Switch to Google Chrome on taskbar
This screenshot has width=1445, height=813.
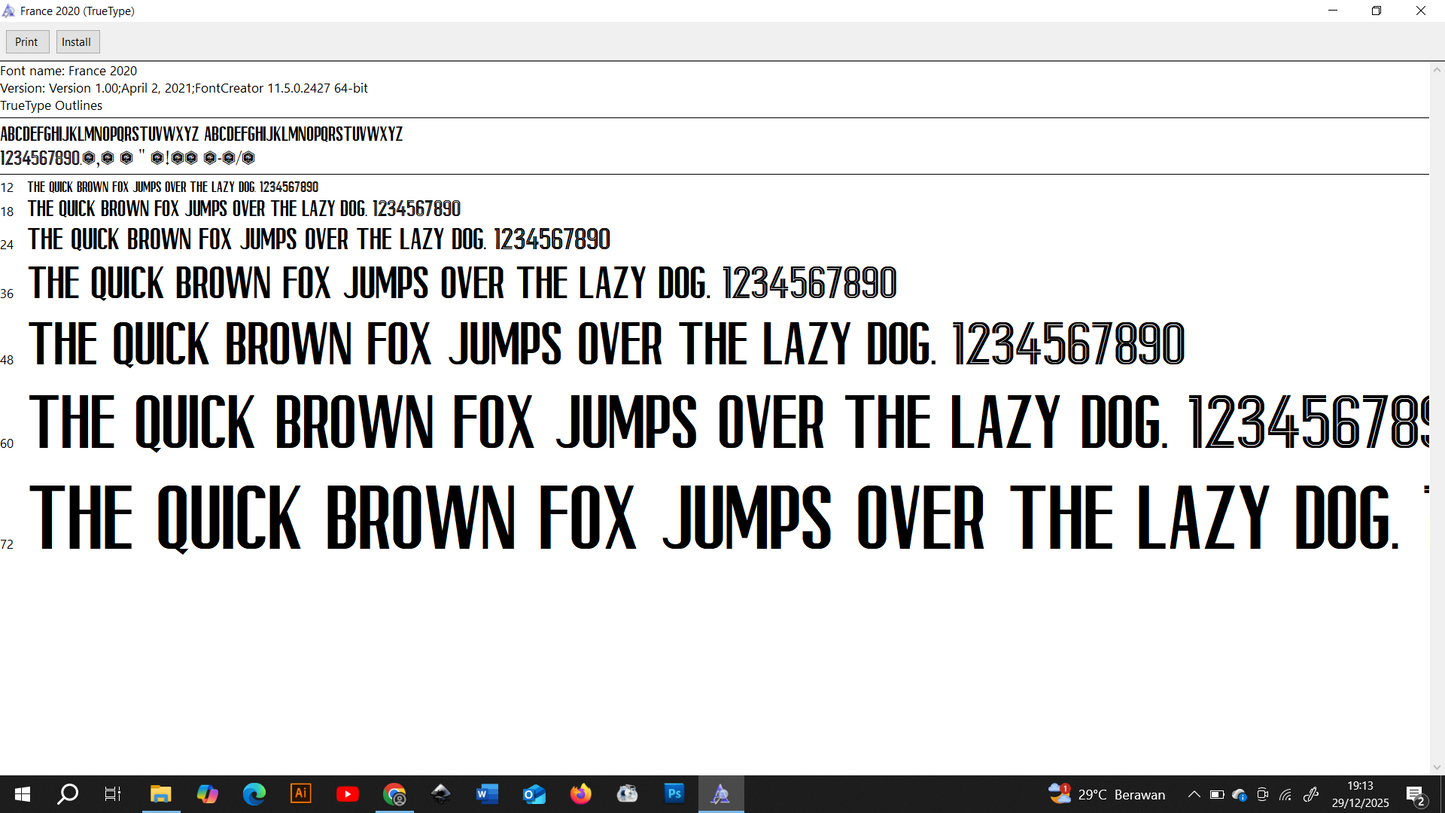pos(394,794)
